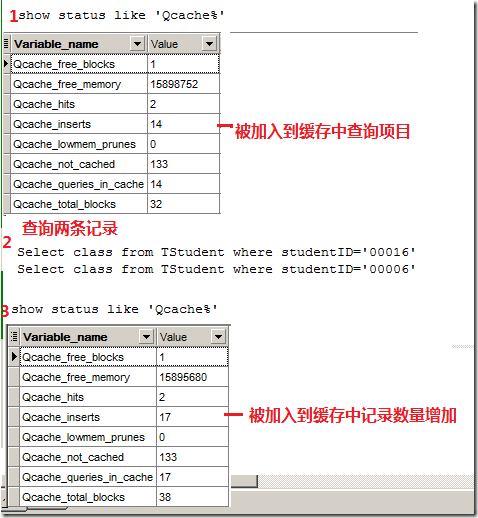Select Qcache_free_memory cell in upper table
Image resolution: width=478 pixels, height=518 pixels.
[79, 84]
